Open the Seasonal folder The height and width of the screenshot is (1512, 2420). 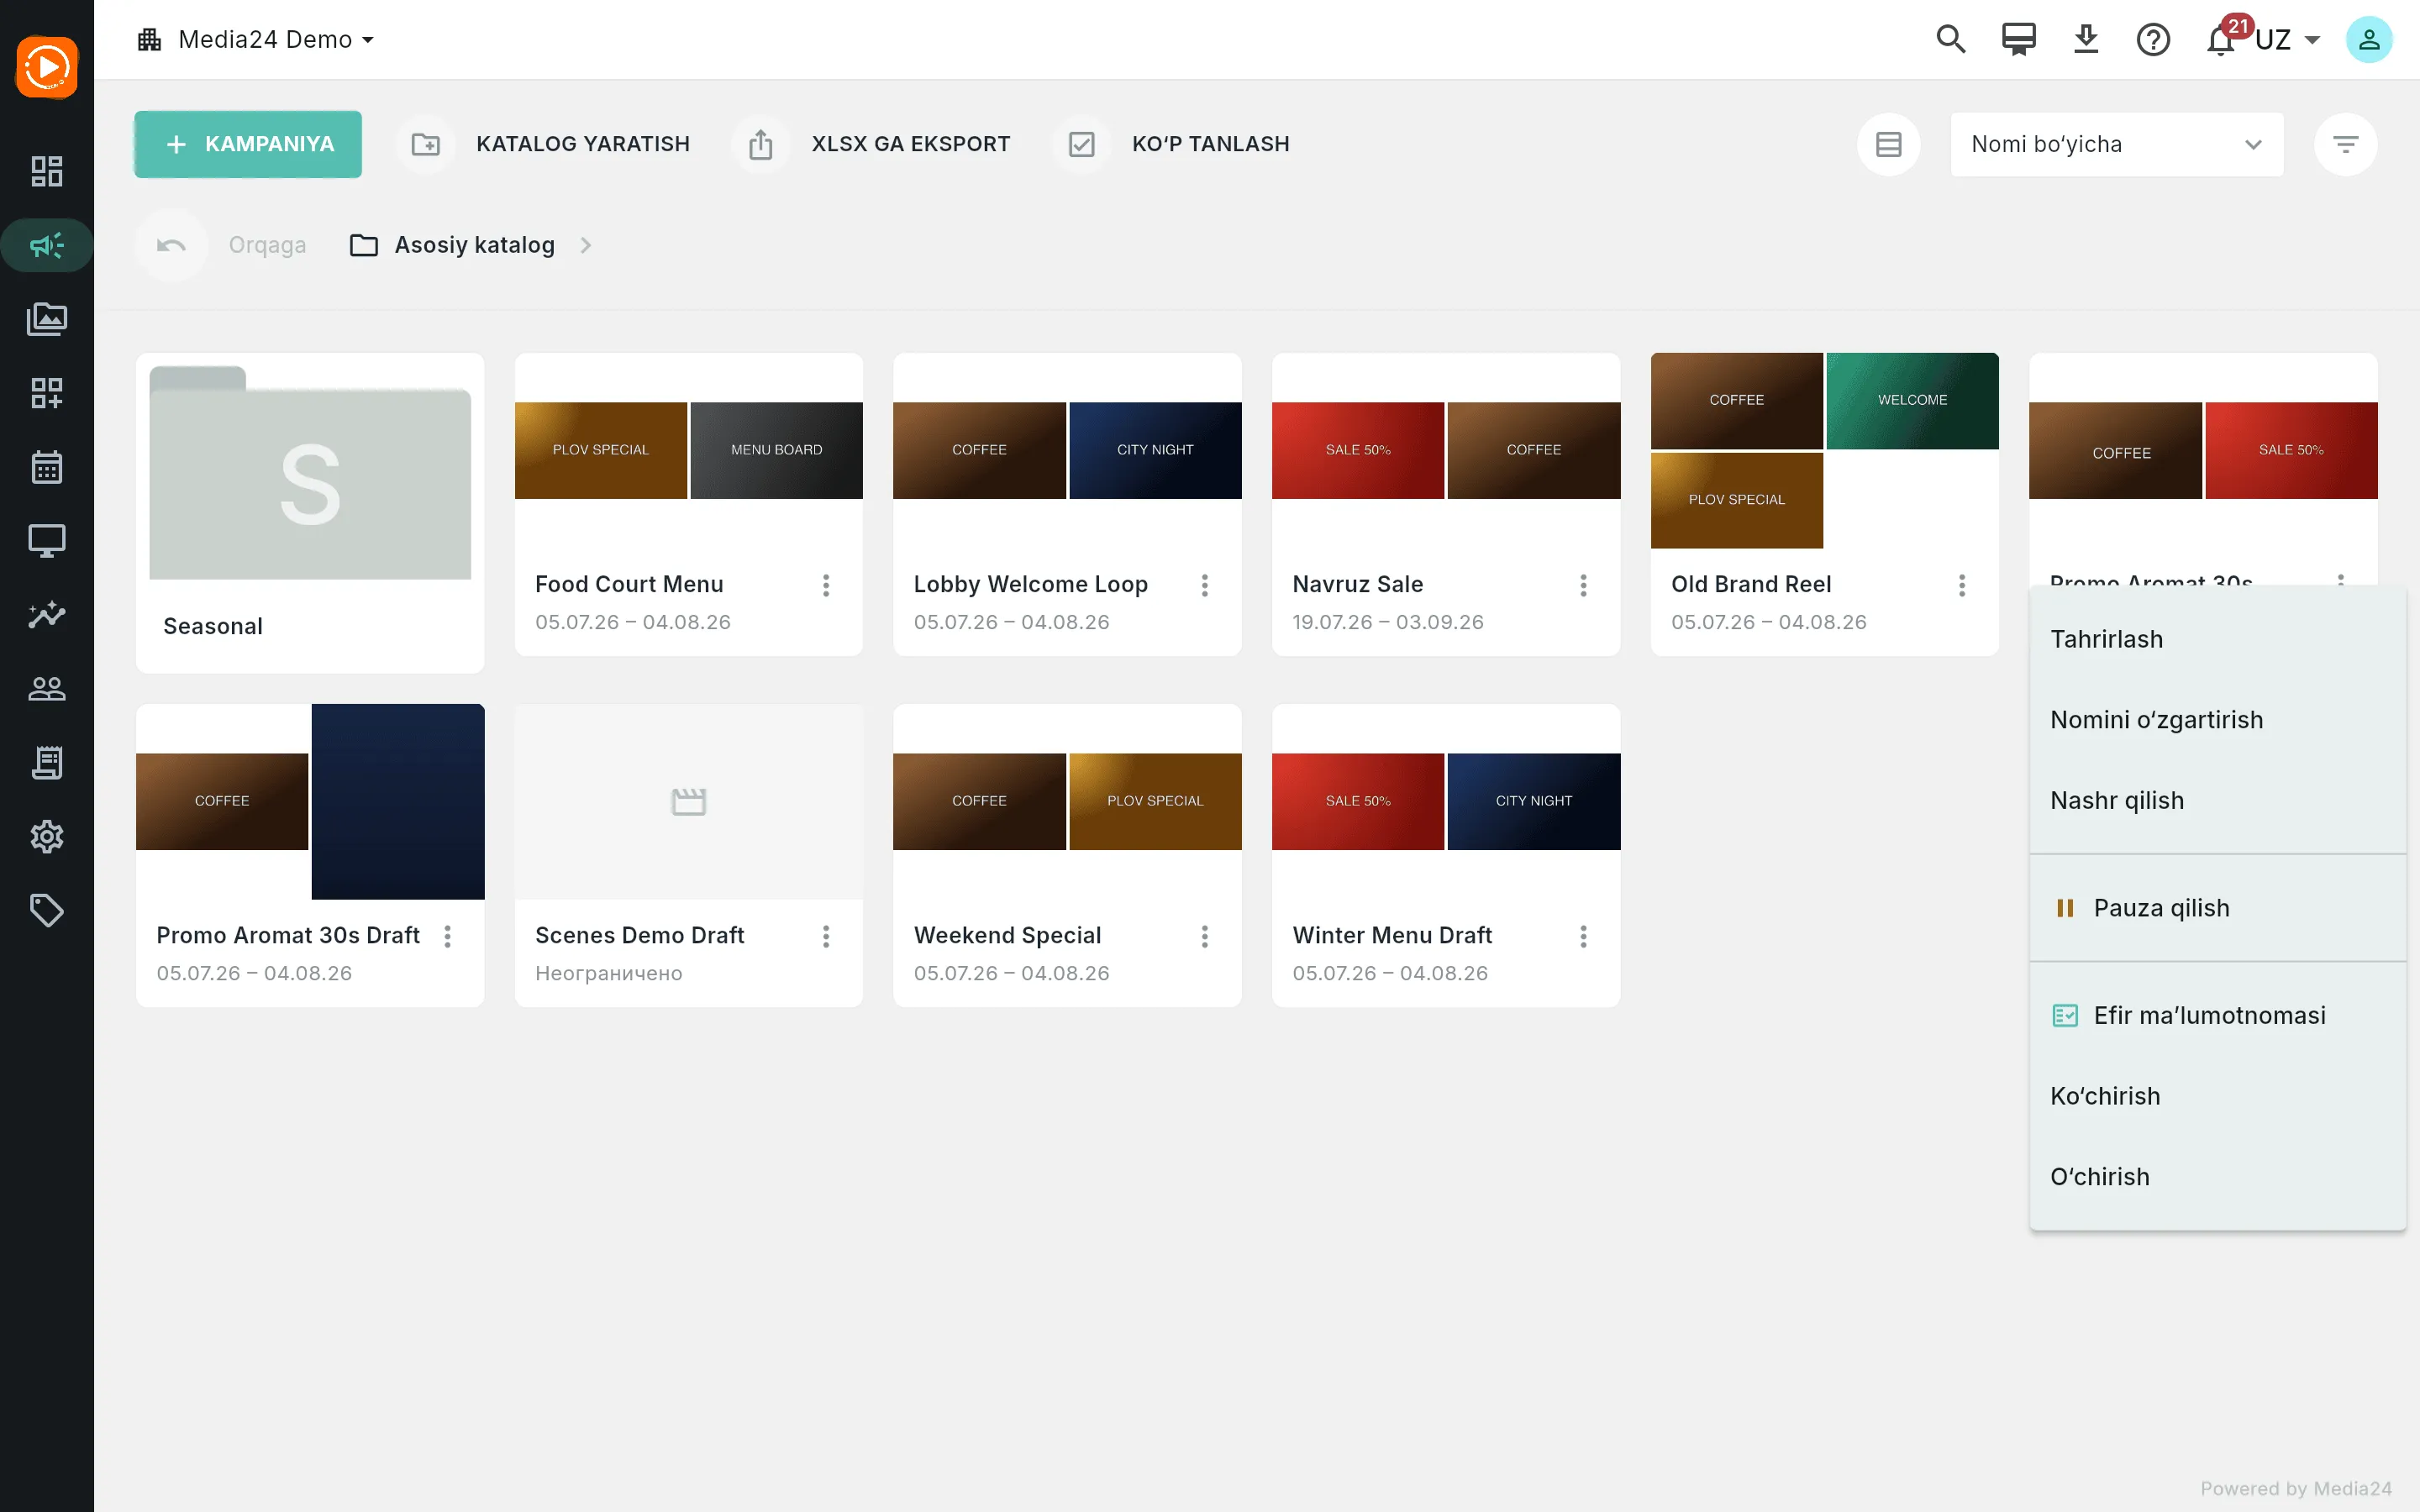(310, 512)
